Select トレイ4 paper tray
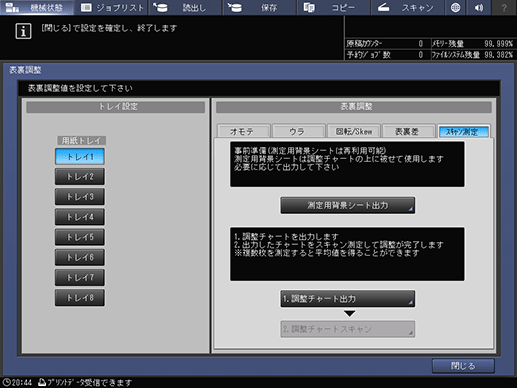The image size is (517, 388). tap(80, 217)
